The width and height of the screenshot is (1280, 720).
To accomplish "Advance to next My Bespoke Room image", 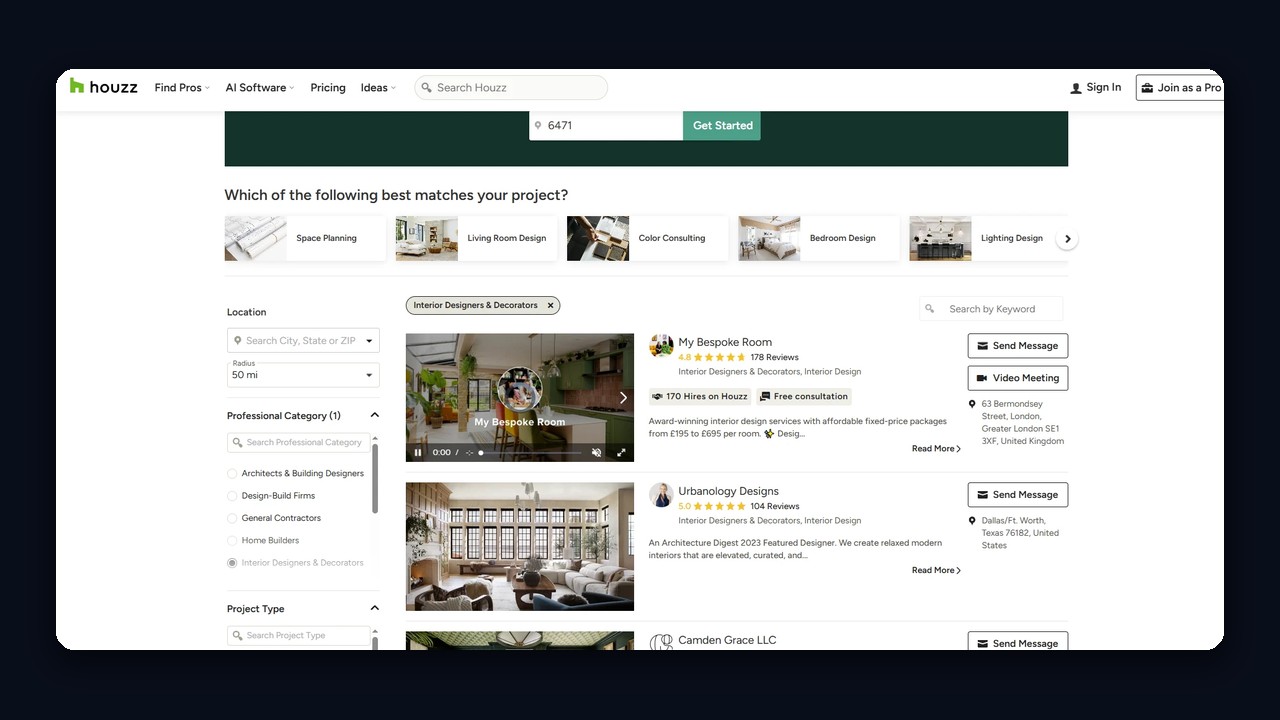I will click(x=623, y=397).
